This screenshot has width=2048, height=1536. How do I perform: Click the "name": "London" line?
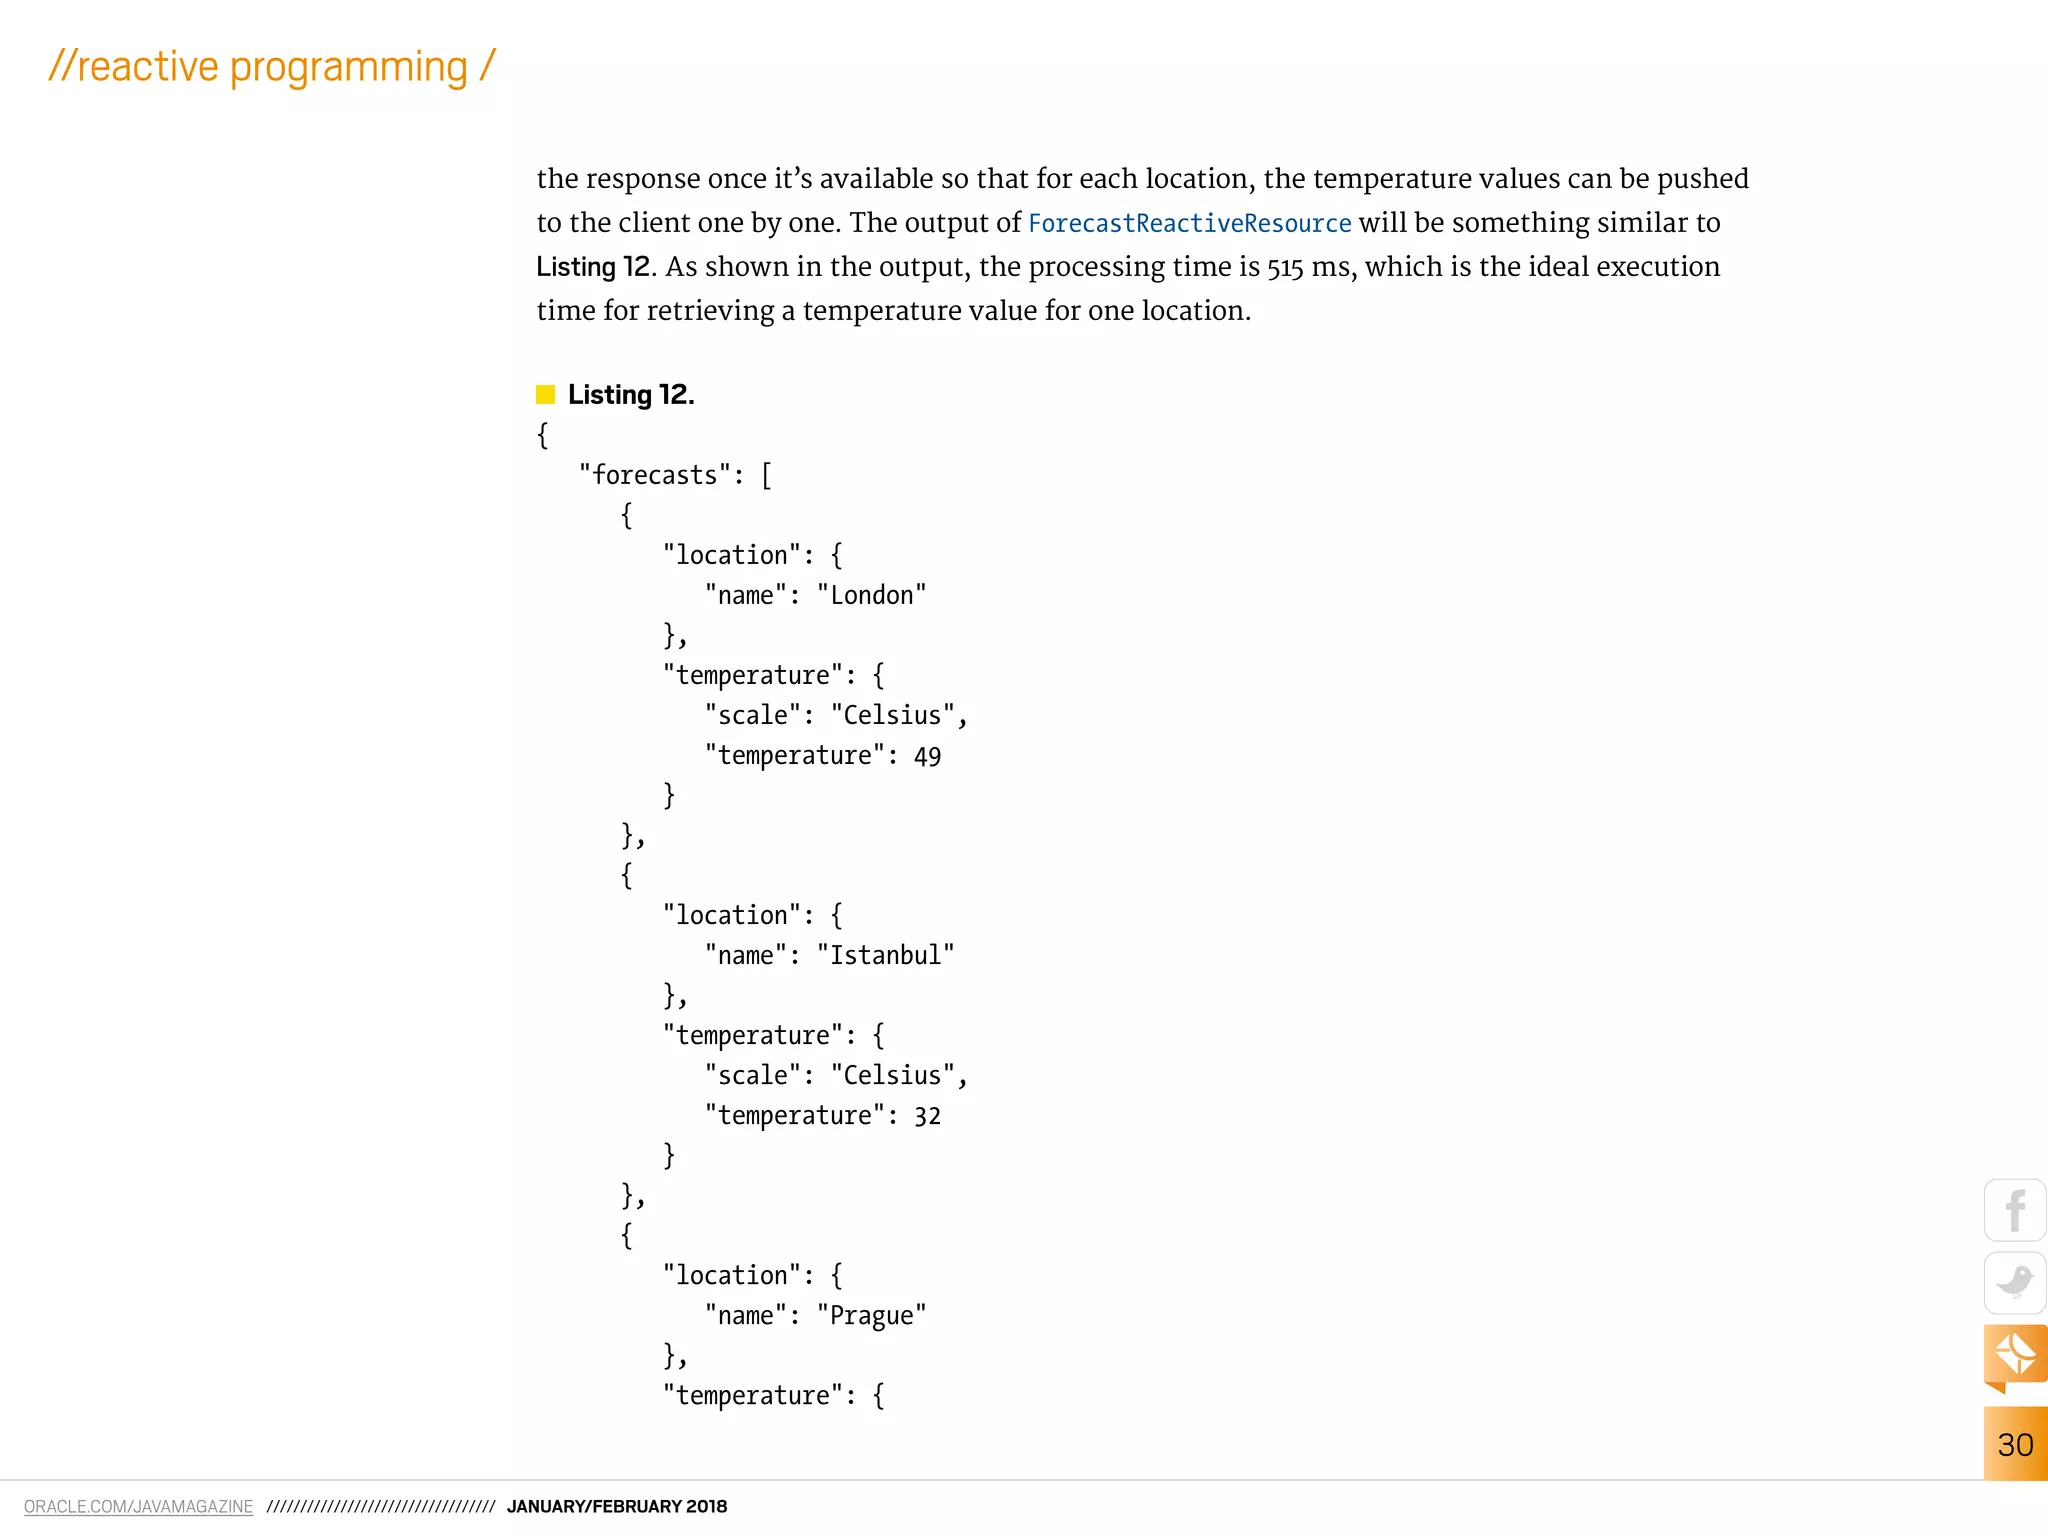coord(815,595)
